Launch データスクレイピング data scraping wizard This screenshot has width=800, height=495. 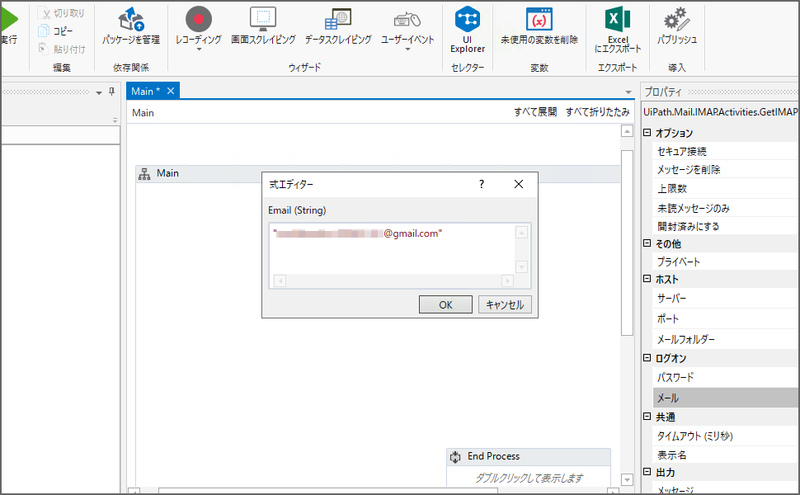(x=338, y=26)
